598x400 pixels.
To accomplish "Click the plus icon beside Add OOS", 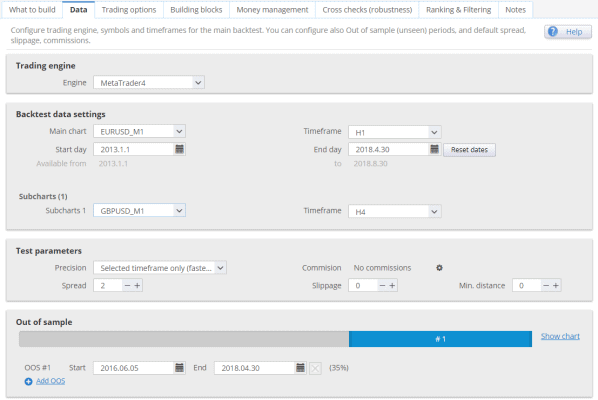I will tap(28, 381).
